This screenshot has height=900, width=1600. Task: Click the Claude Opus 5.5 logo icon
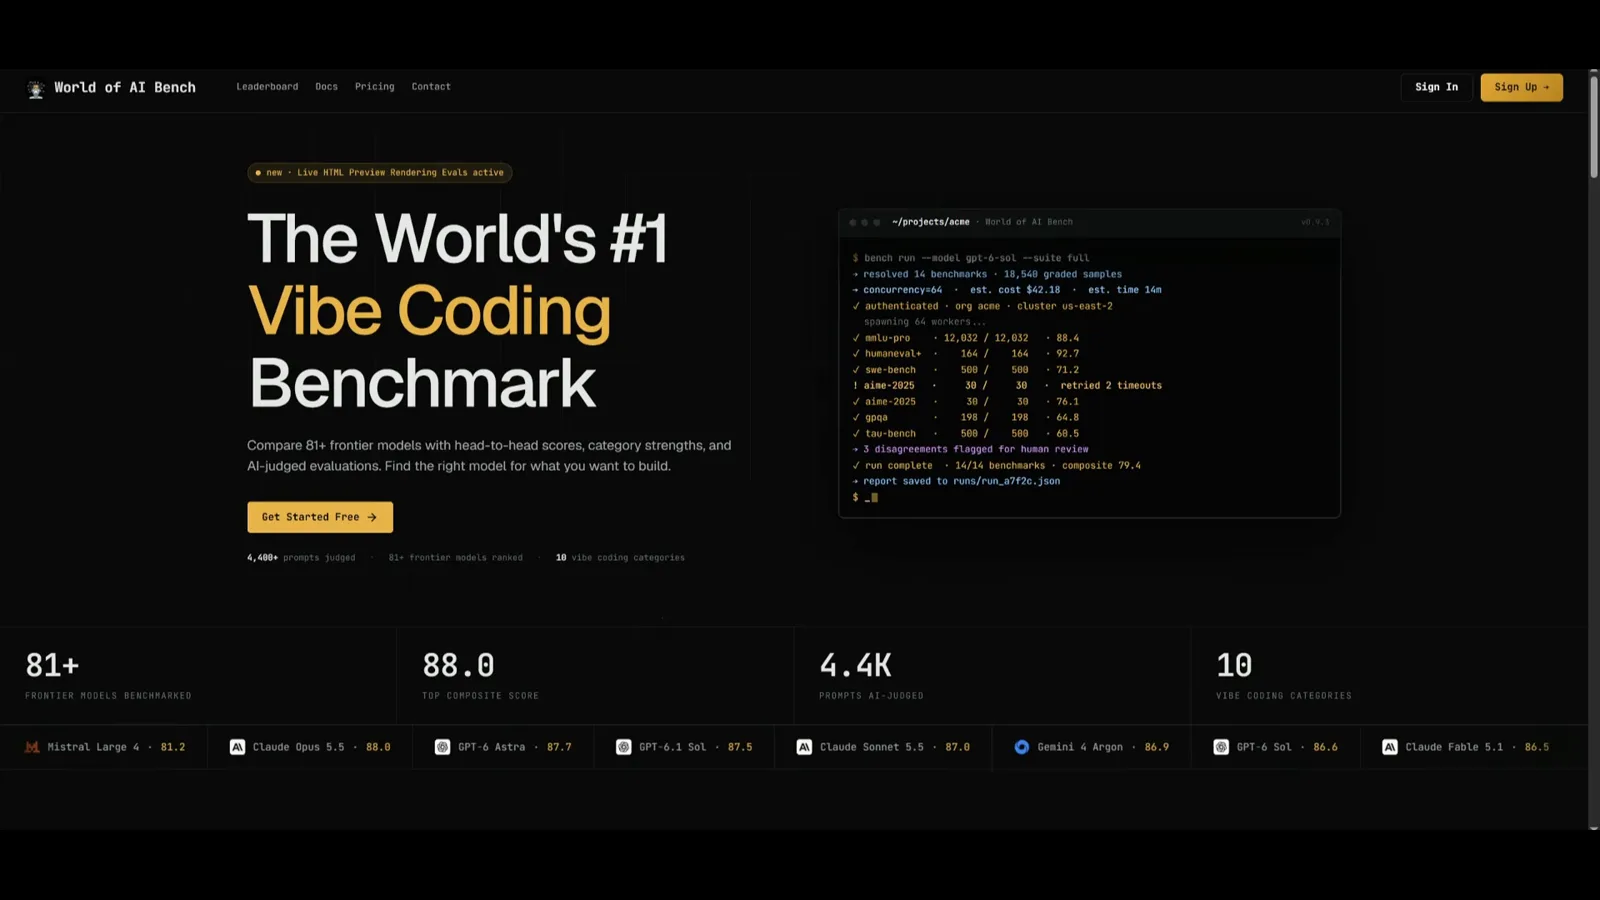[237, 747]
